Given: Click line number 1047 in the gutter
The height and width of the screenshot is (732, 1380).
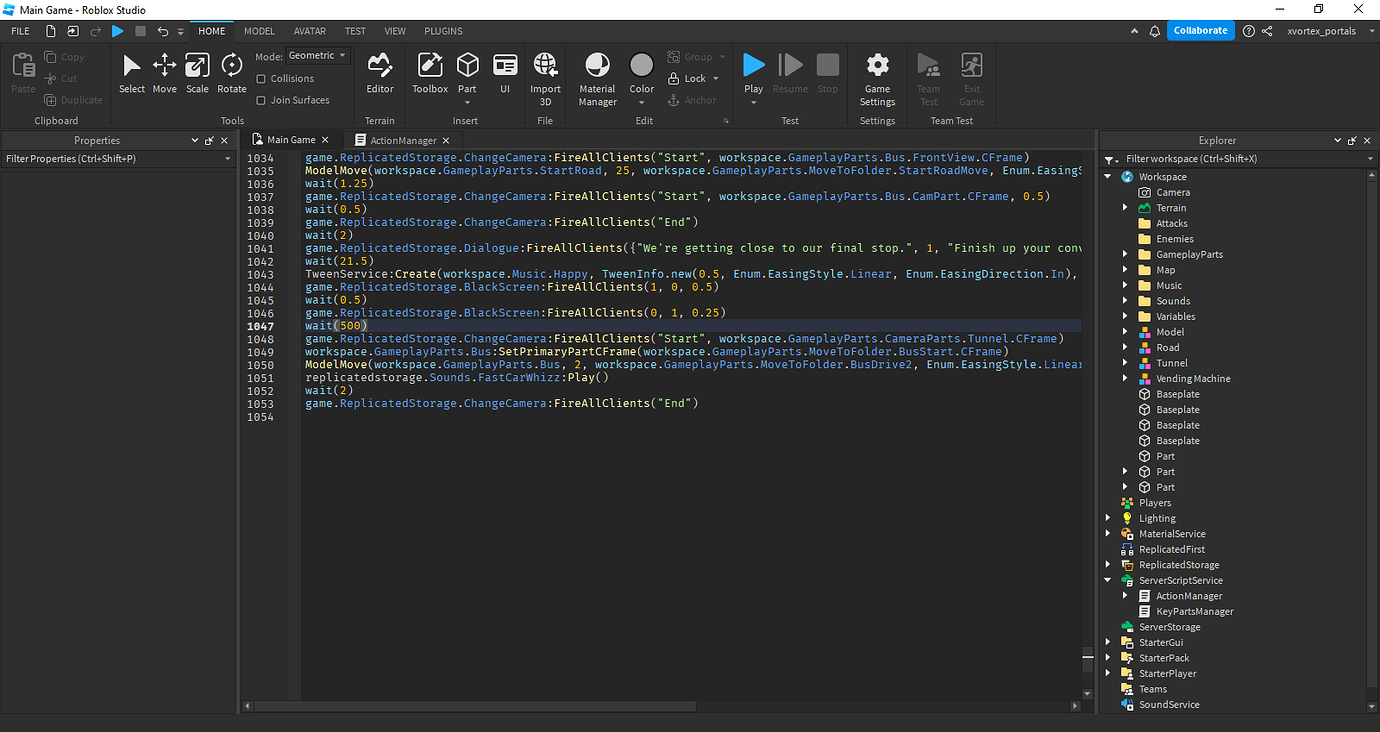Looking at the screenshot, I should coord(260,326).
